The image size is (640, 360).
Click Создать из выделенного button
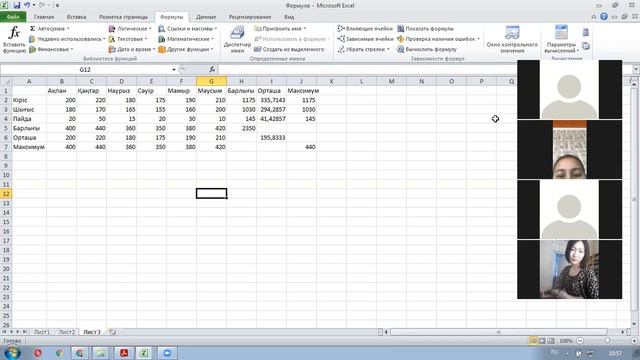pos(289,49)
